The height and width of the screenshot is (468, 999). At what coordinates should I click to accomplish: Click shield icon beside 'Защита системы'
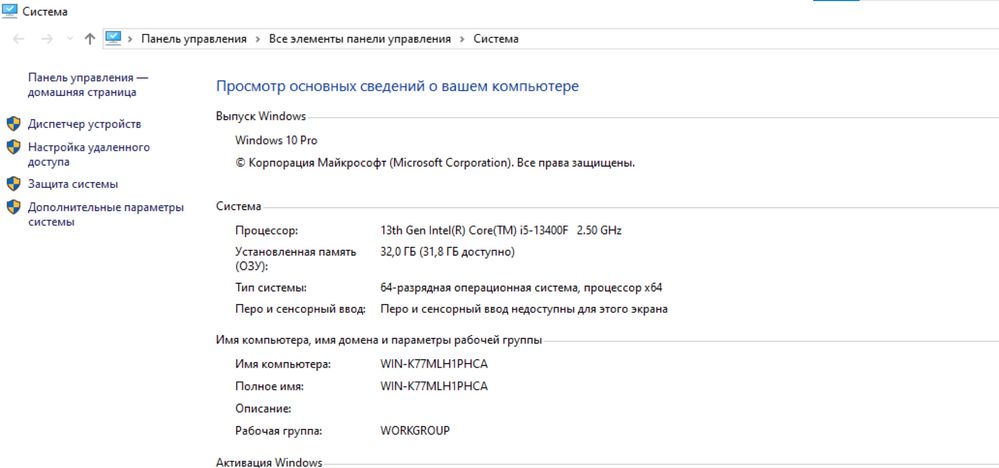coord(13,184)
